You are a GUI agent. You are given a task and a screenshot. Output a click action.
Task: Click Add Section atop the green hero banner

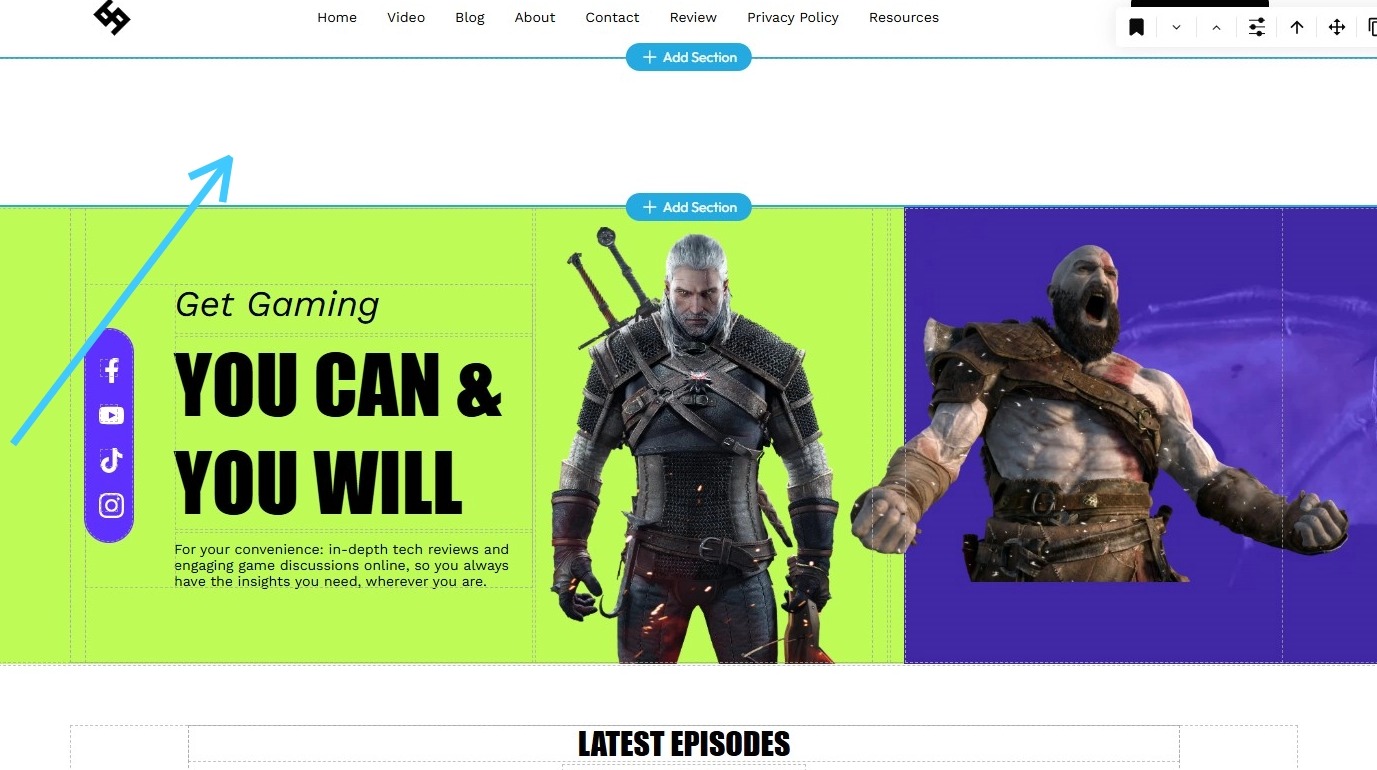689,207
